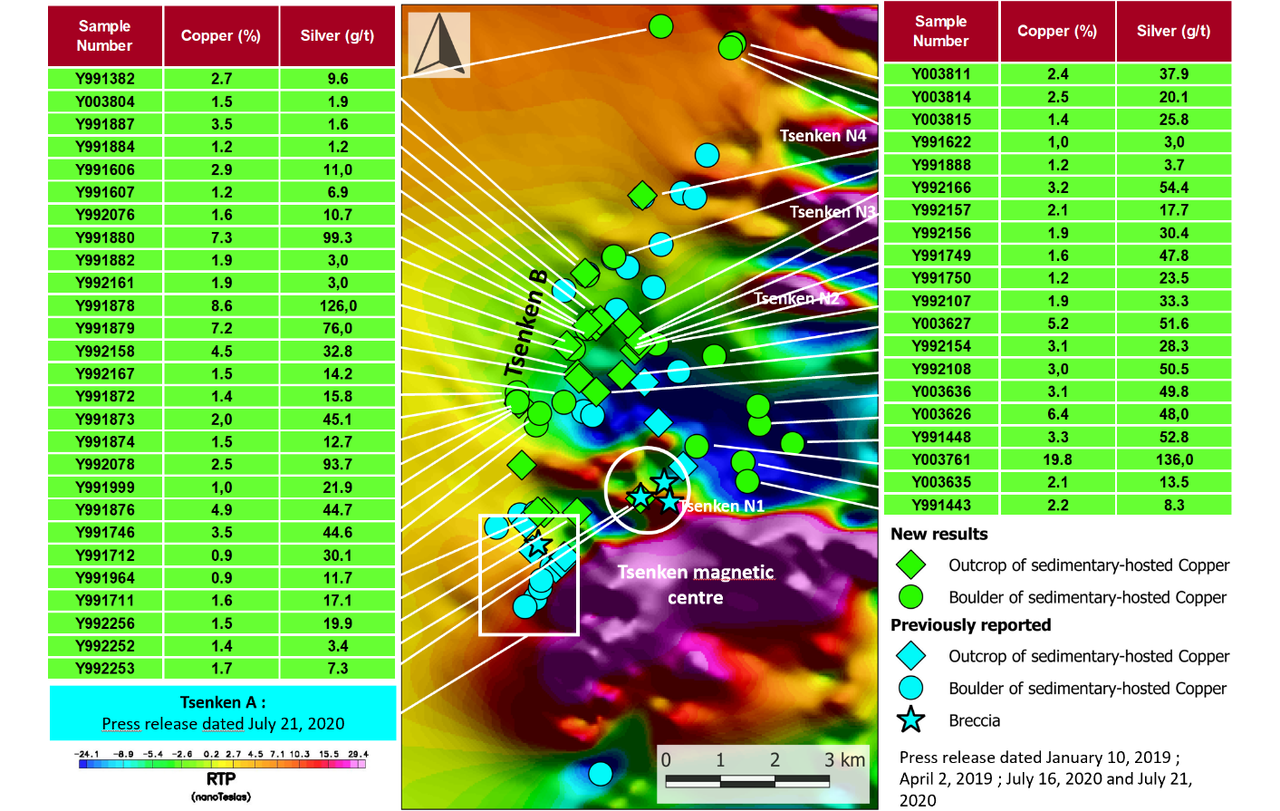The width and height of the screenshot is (1280, 811).
Task: Click the RTP color scale bar
Action: (221, 764)
